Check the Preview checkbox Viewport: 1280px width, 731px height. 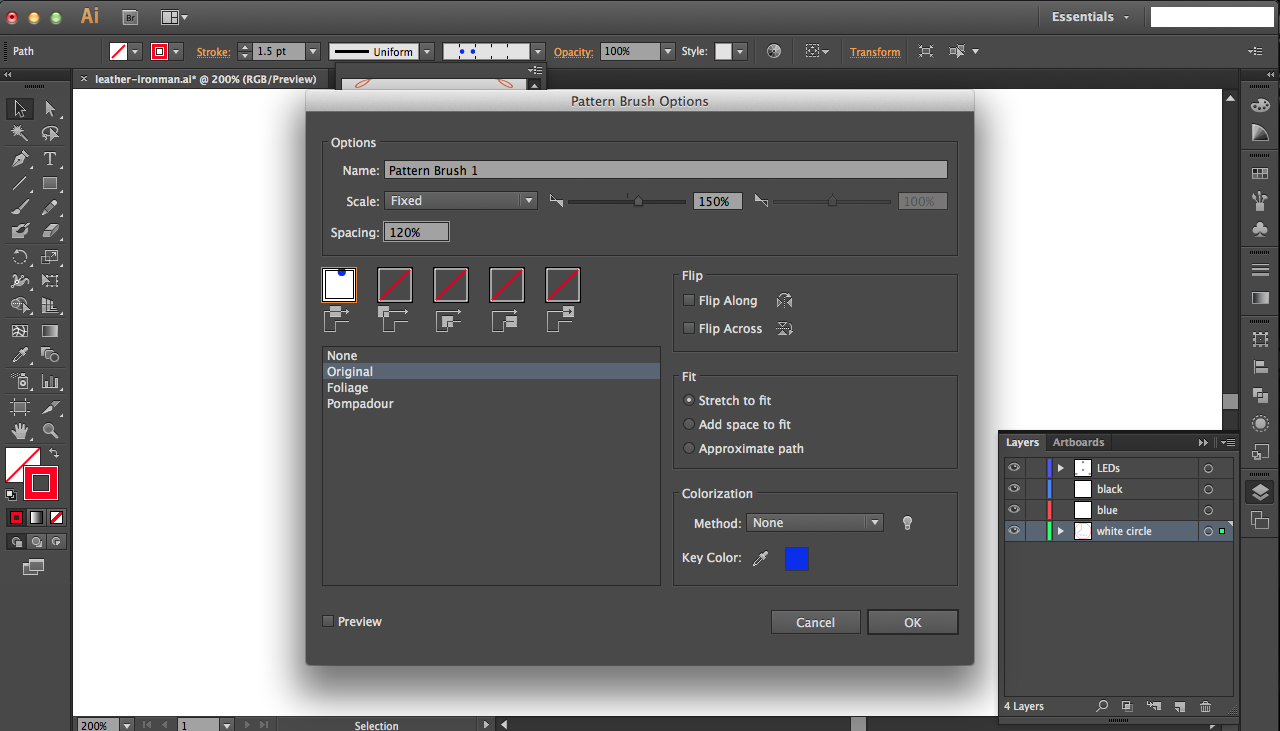pyautogui.click(x=328, y=621)
